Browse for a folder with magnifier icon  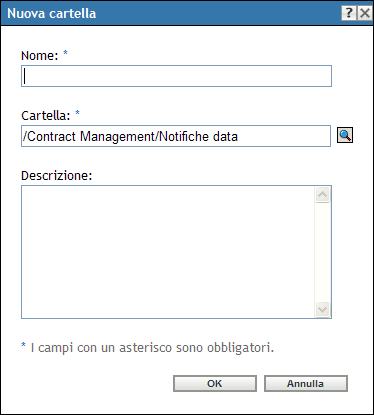345,135
